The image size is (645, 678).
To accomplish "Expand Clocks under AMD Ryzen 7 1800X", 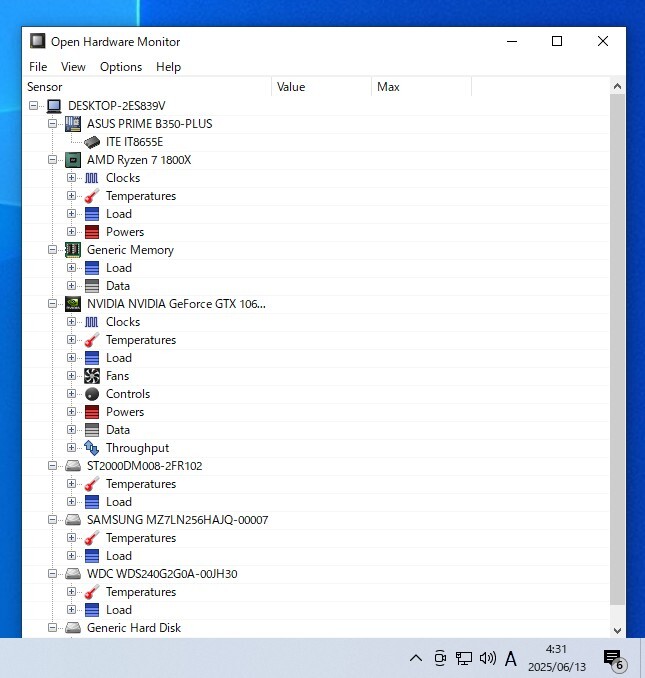I will [71, 178].
